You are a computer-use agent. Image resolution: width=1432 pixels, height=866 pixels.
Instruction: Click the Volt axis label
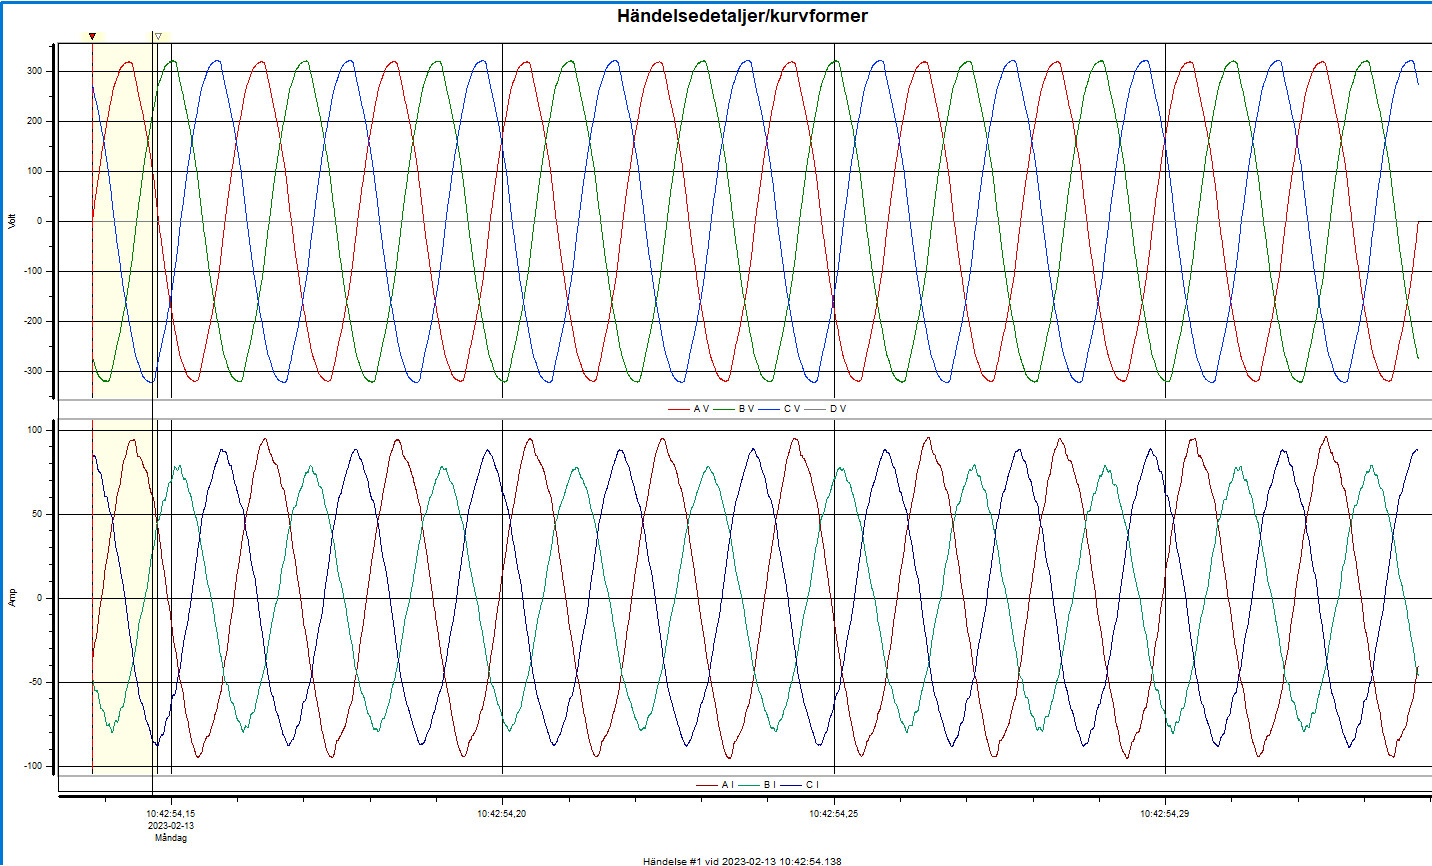tap(13, 221)
